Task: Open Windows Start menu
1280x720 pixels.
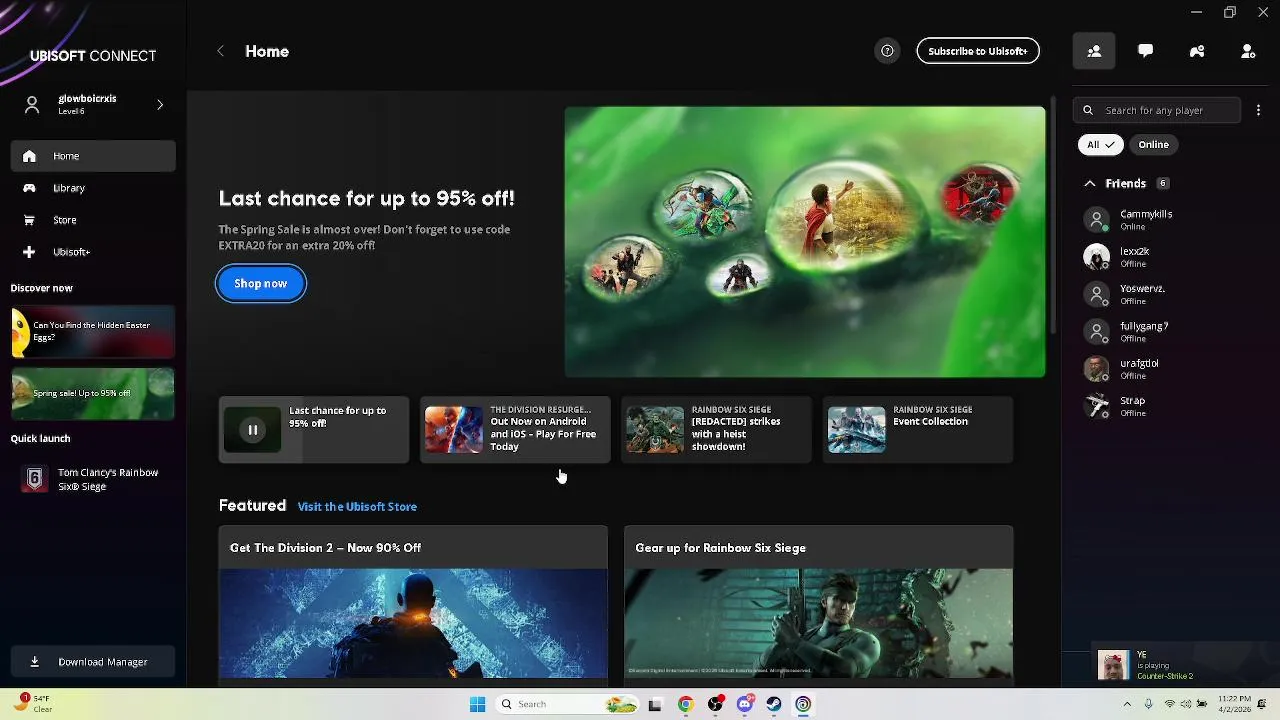Action: tap(477, 704)
